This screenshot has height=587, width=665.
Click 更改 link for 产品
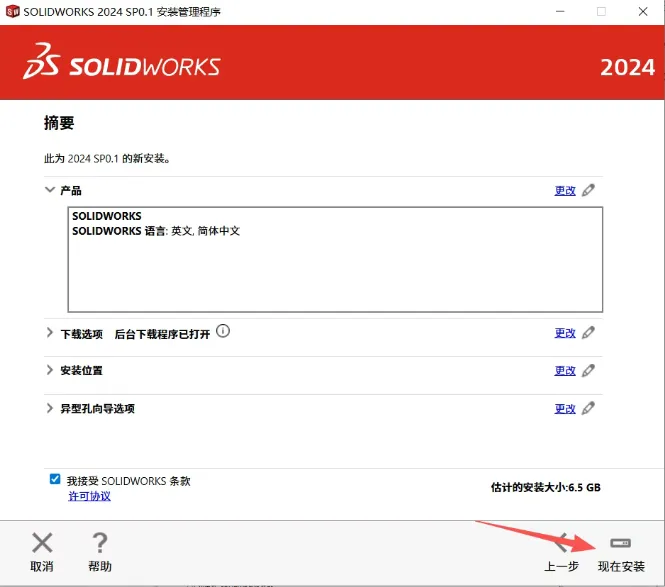click(565, 191)
